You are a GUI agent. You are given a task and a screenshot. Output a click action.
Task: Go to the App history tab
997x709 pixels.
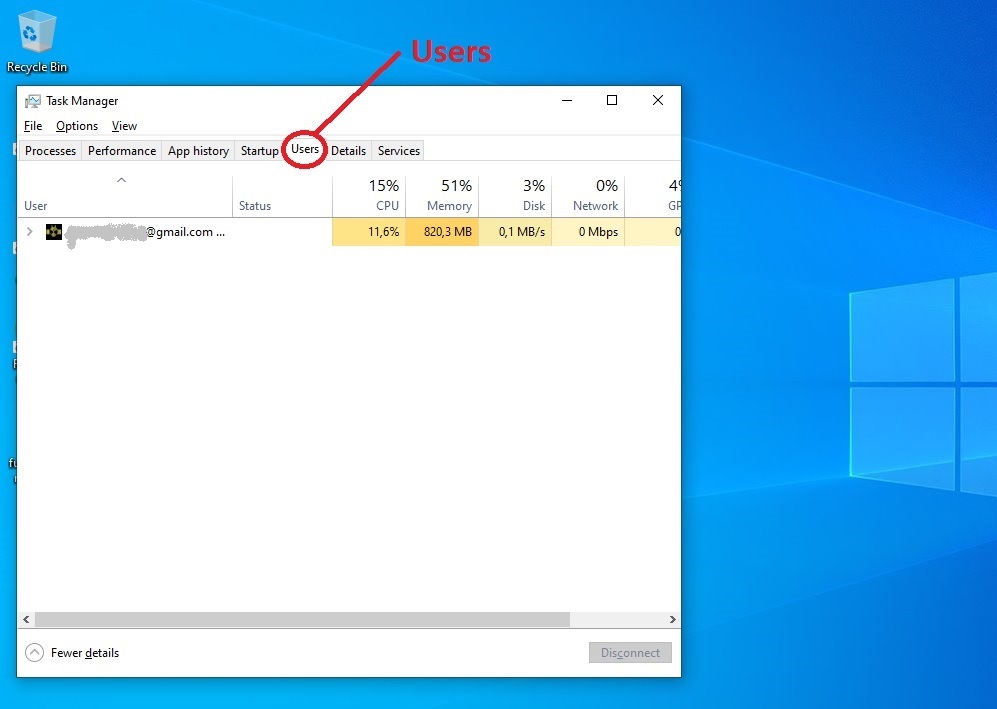[x=198, y=151]
